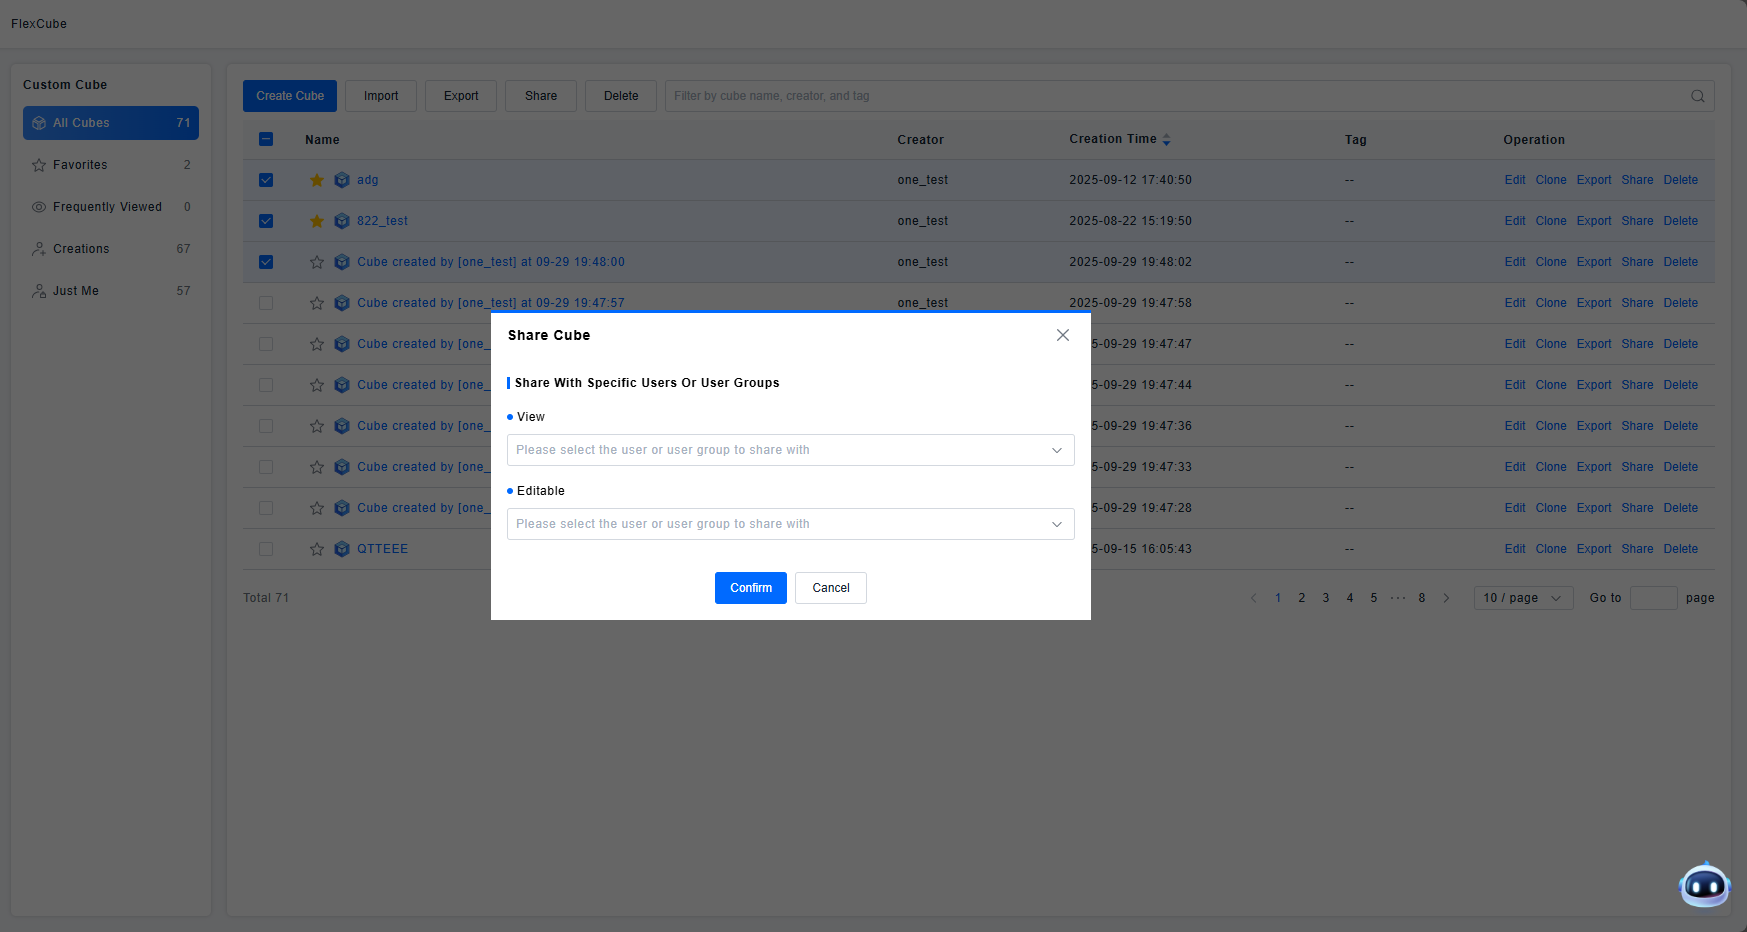Star the QTTEEE cube as favorite
Screen dimensions: 1747x932
tap(317, 549)
